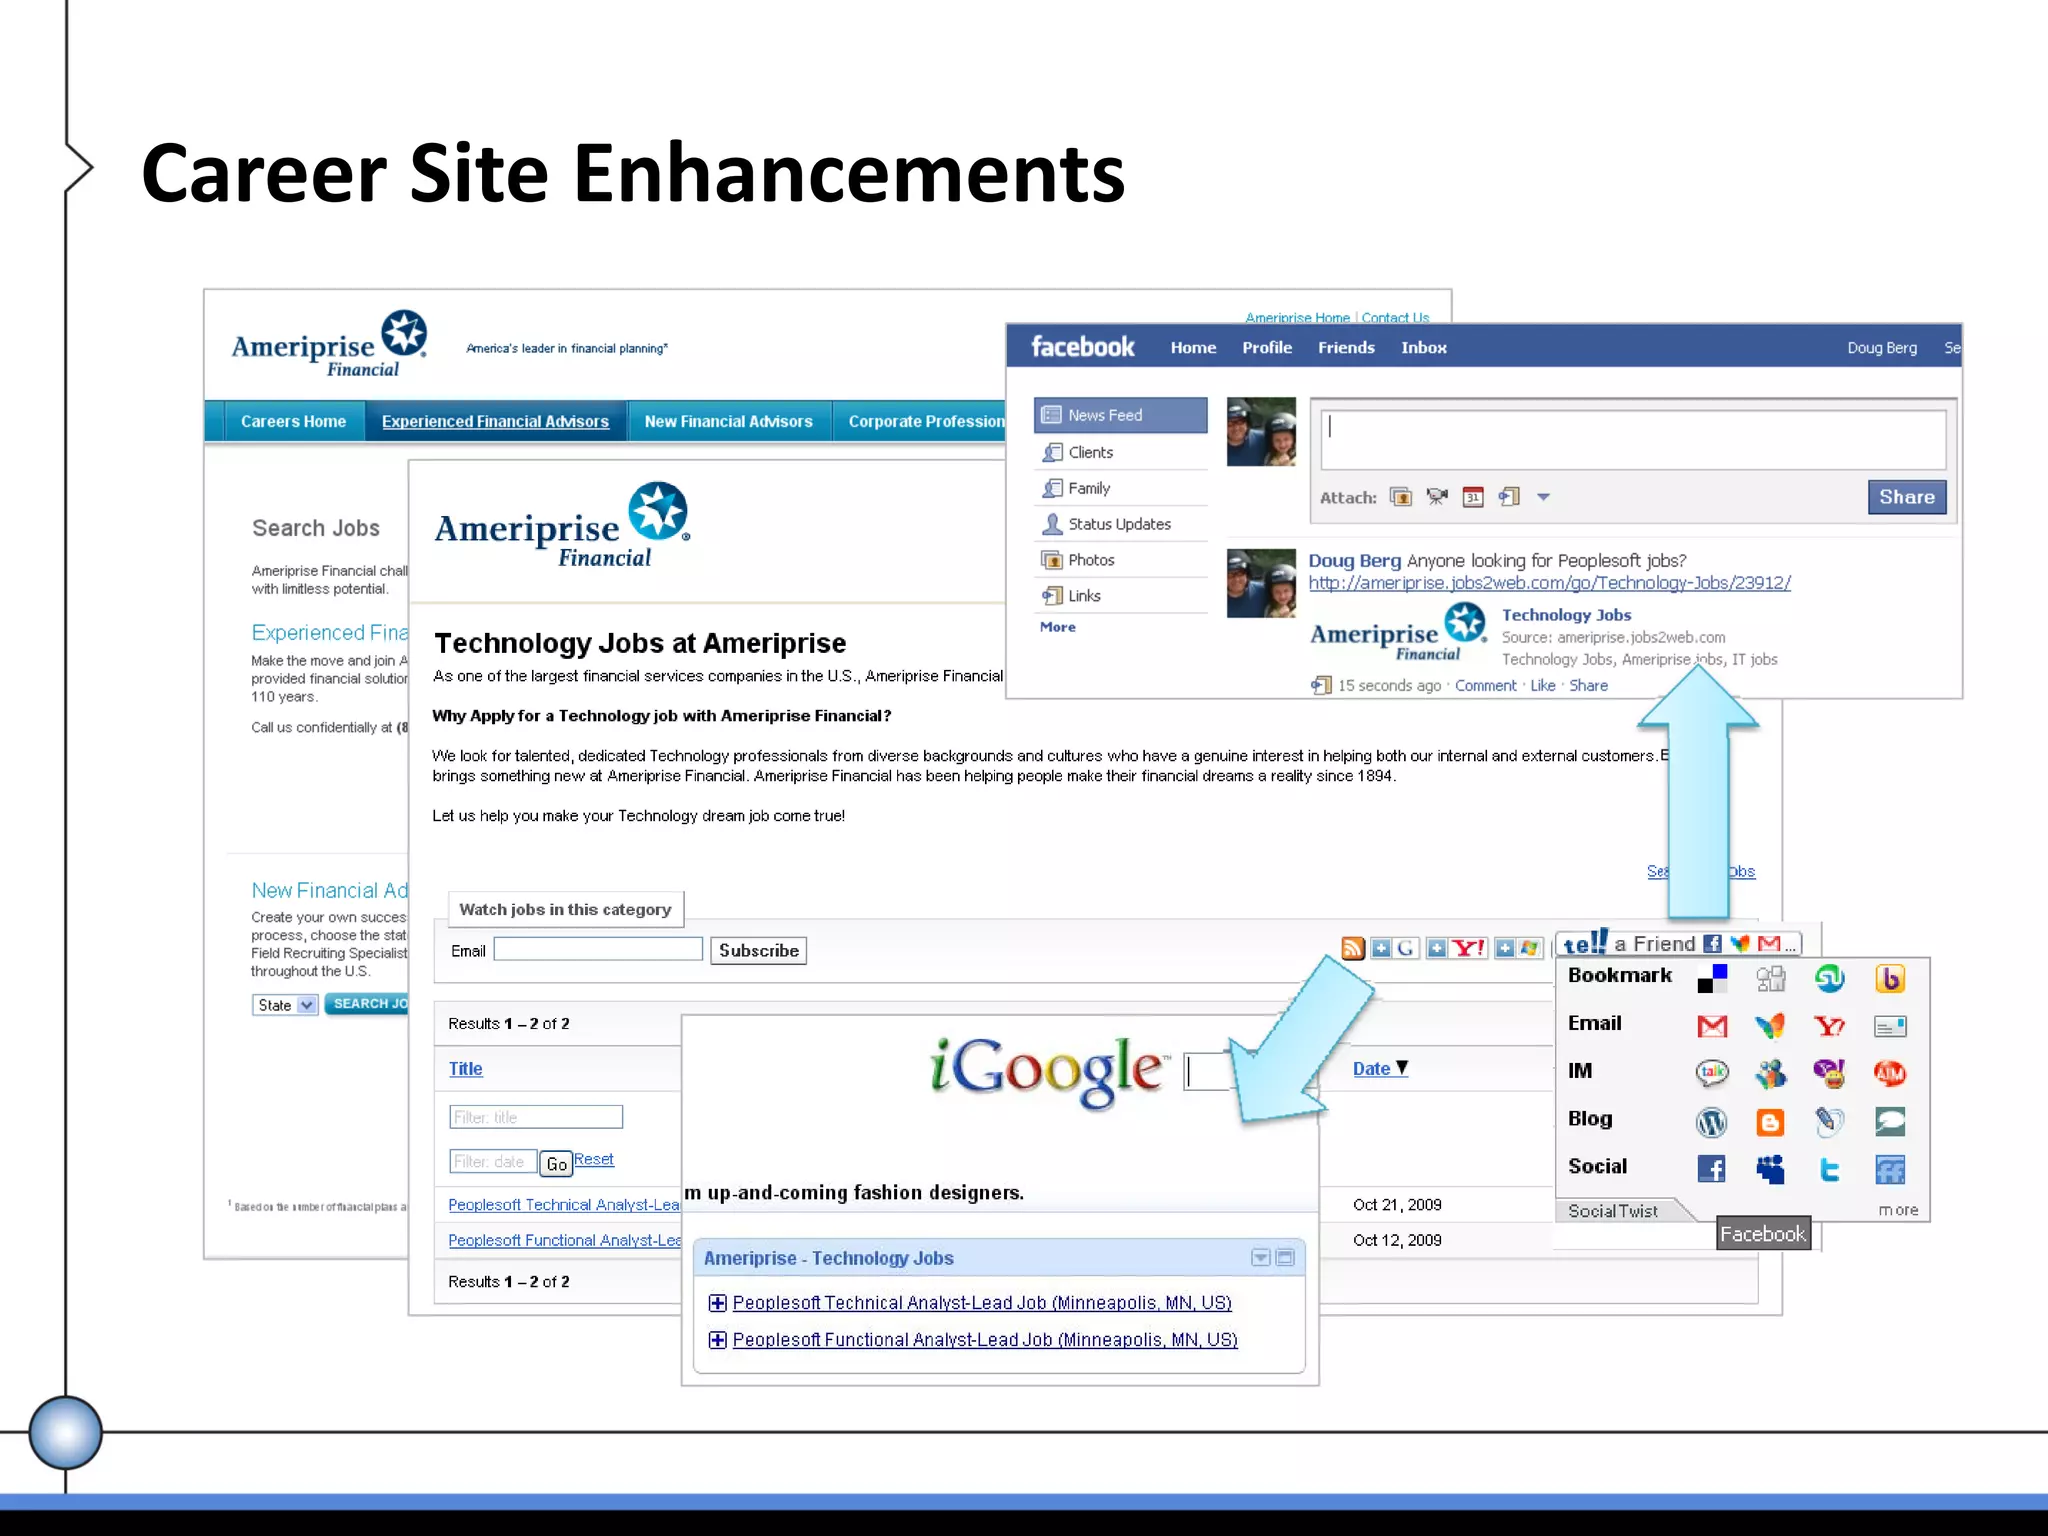Viewport: 2048px width, 1536px height.
Task: Open the Experienced Financial Advisors tab
Action: (x=495, y=421)
